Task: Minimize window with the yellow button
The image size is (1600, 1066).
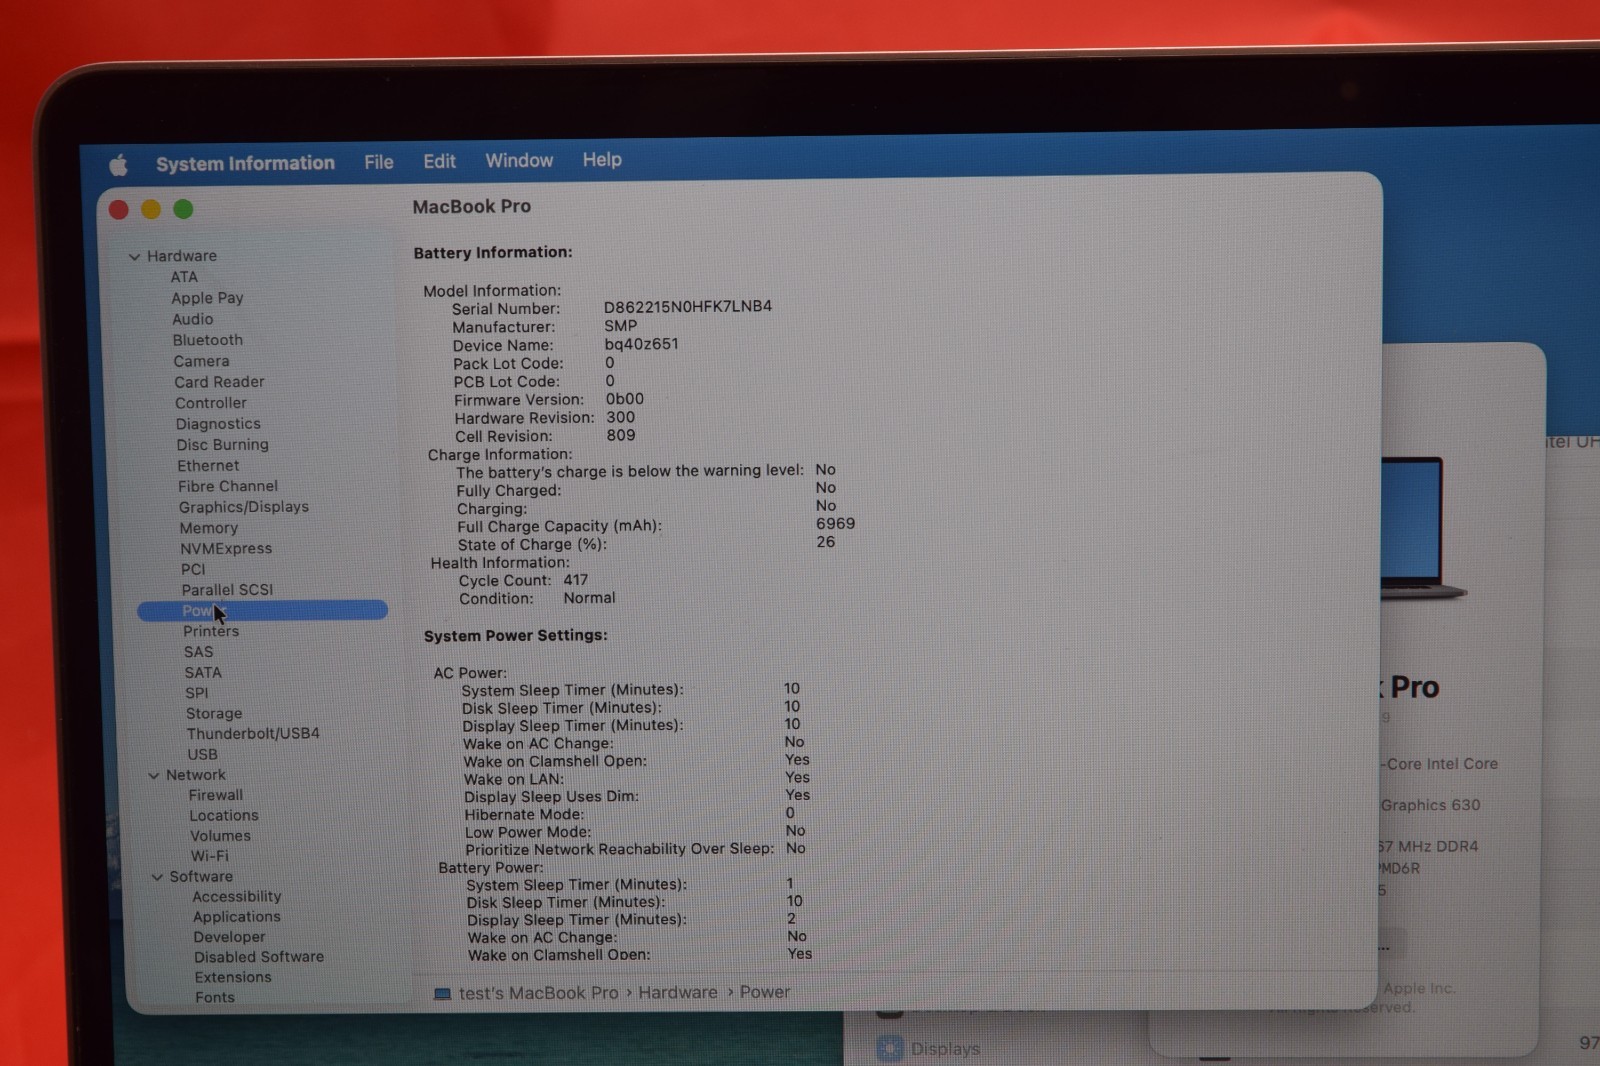Action: click(x=150, y=209)
